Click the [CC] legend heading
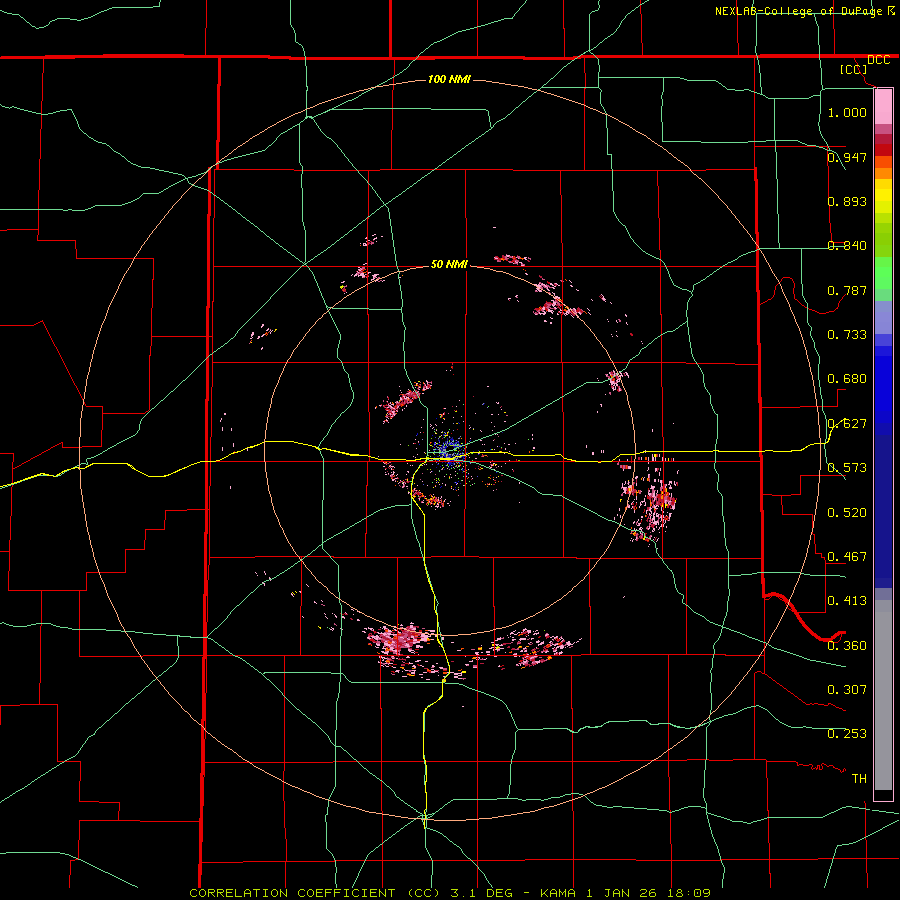Image resolution: width=900 pixels, height=900 pixels. coord(853,69)
